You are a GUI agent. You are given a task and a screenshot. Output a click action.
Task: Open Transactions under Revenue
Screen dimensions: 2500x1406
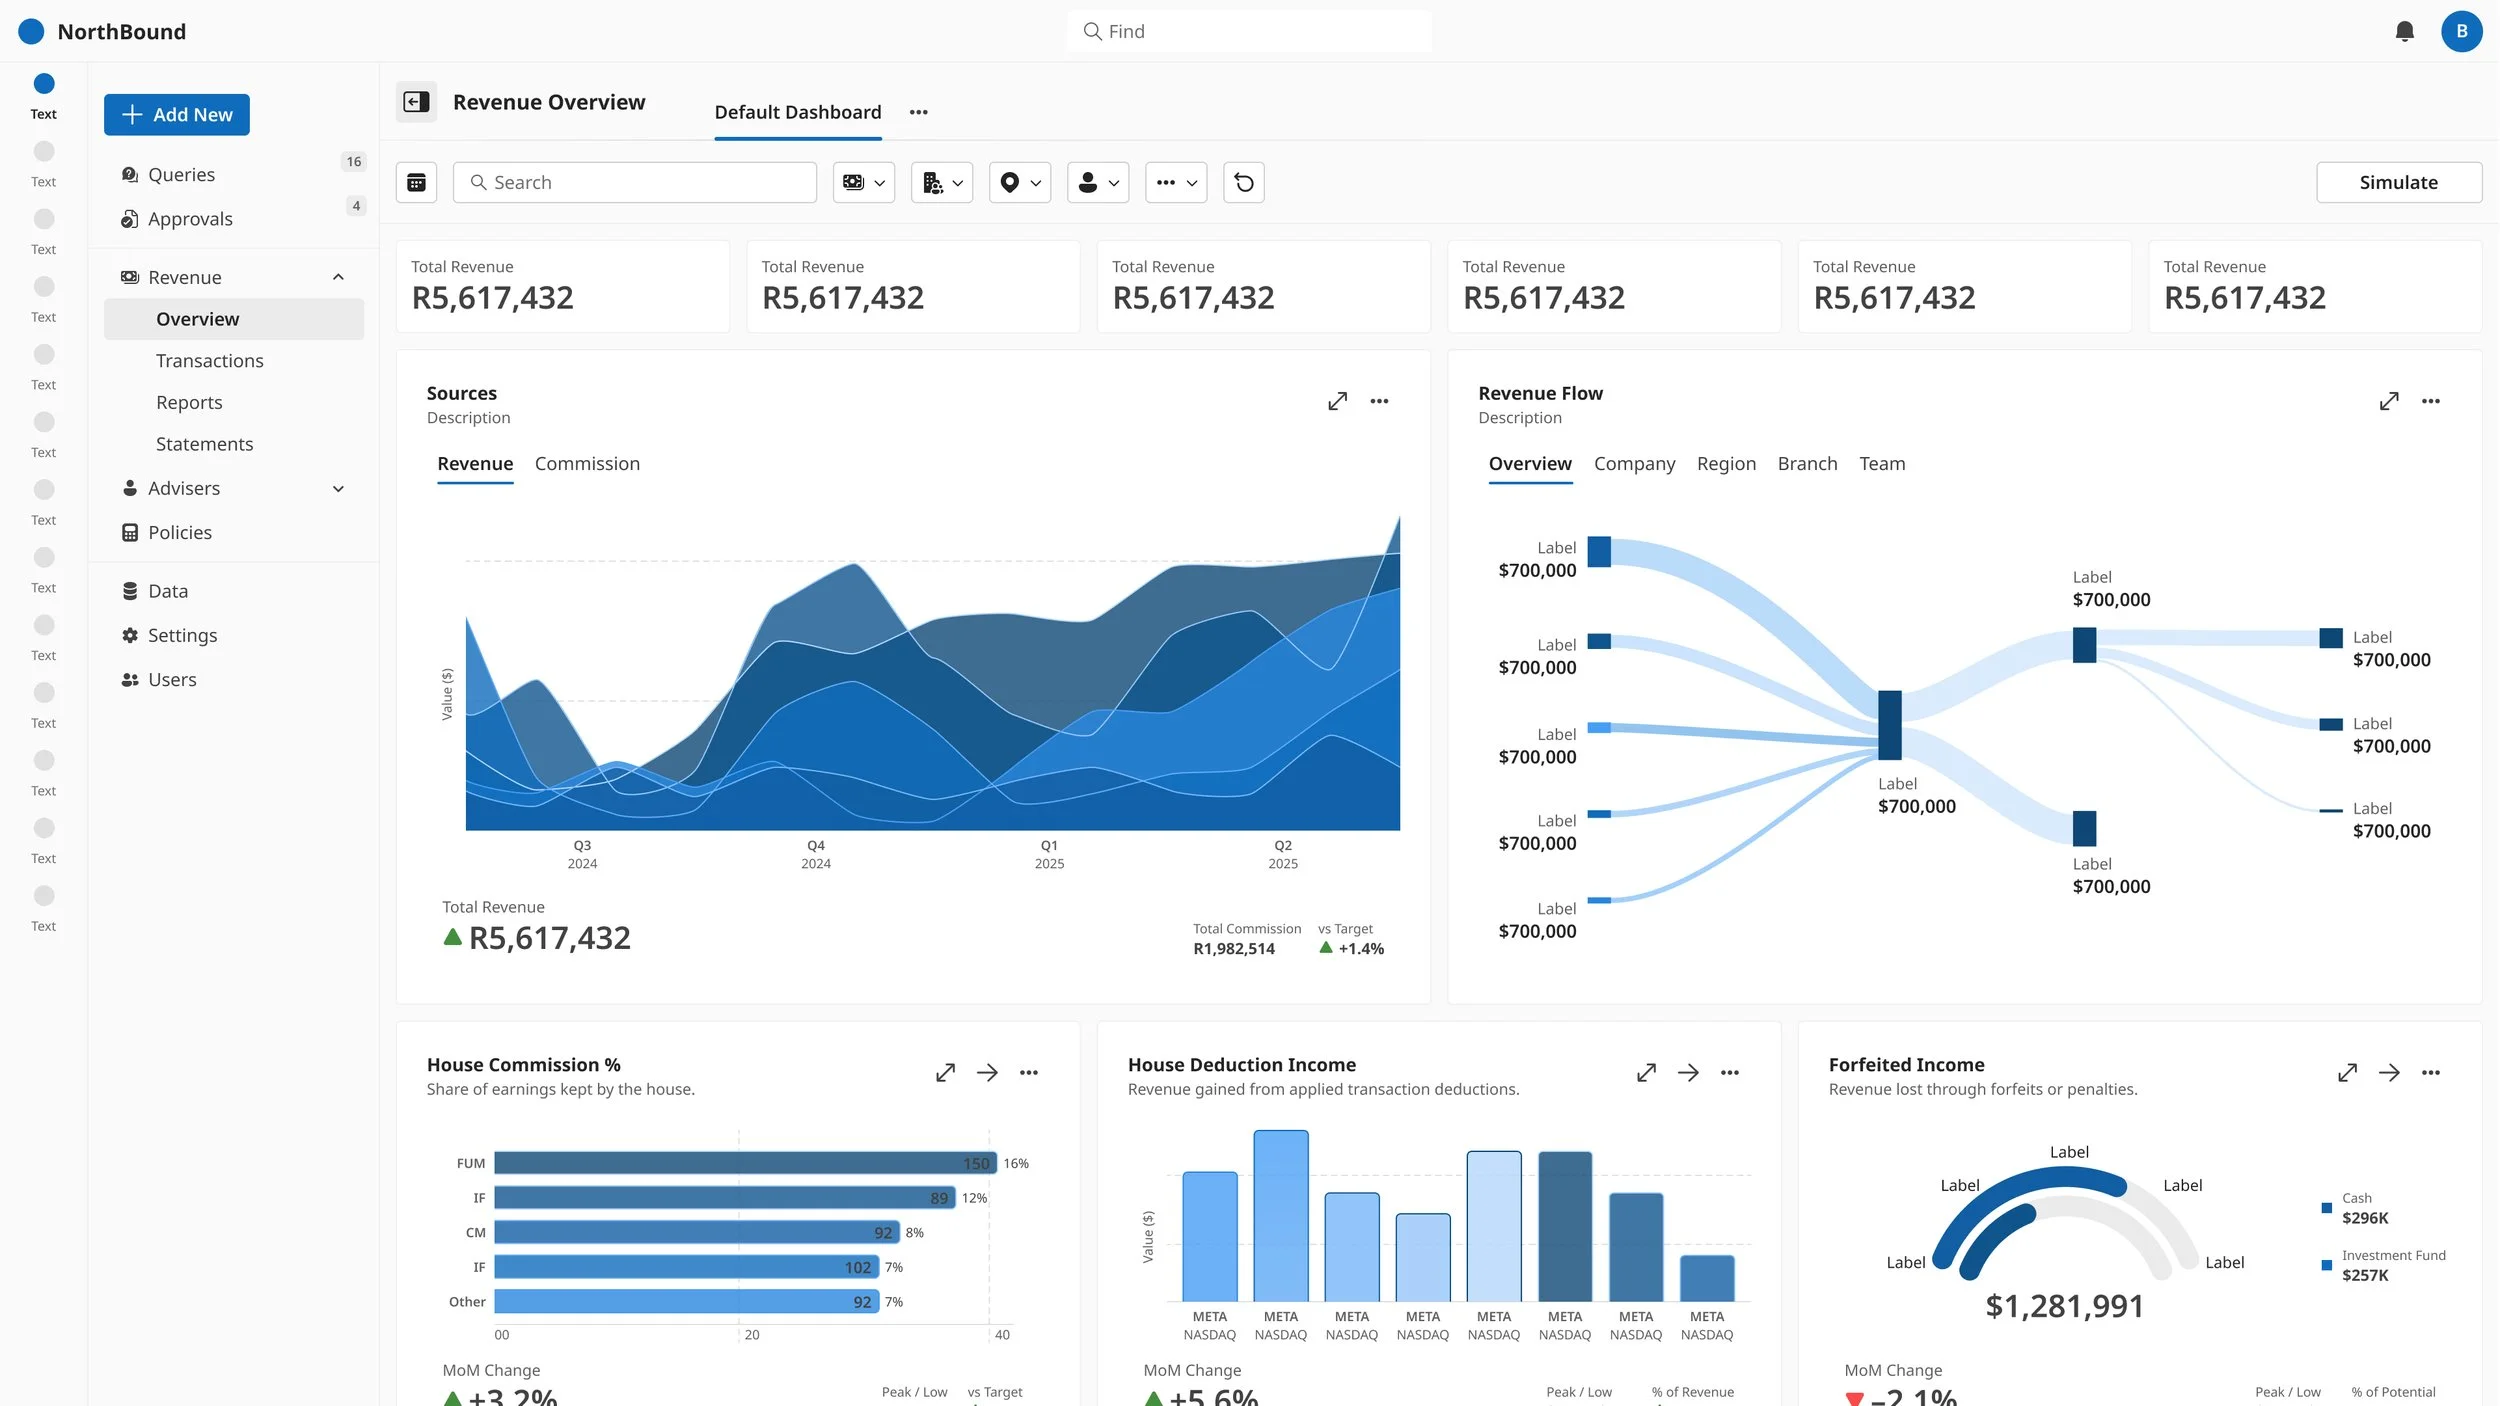pos(234,361)
